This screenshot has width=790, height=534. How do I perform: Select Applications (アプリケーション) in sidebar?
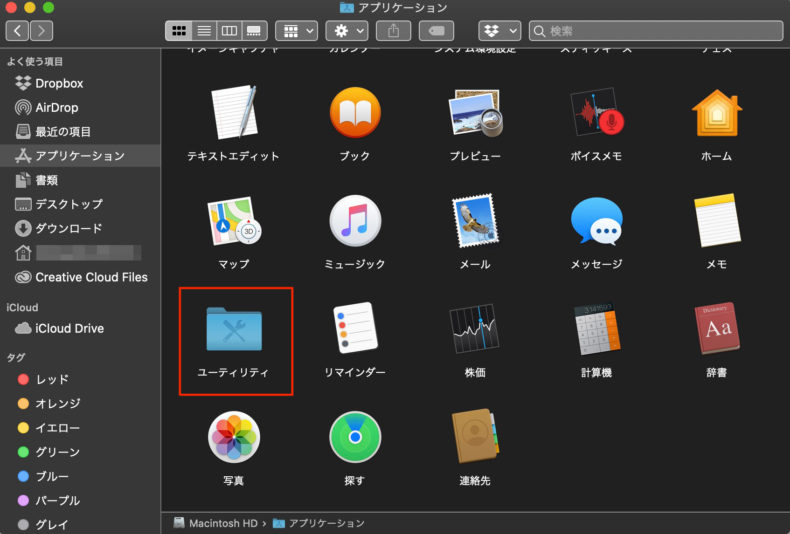[81, 156]
